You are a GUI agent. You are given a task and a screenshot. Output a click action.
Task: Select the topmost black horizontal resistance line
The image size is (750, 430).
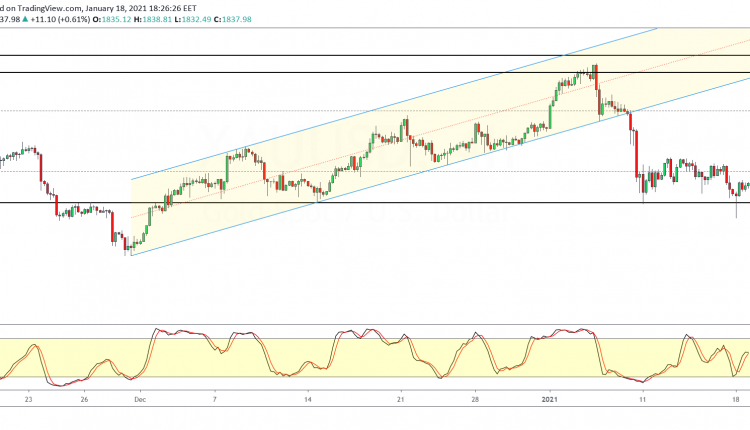coord(300,55)
